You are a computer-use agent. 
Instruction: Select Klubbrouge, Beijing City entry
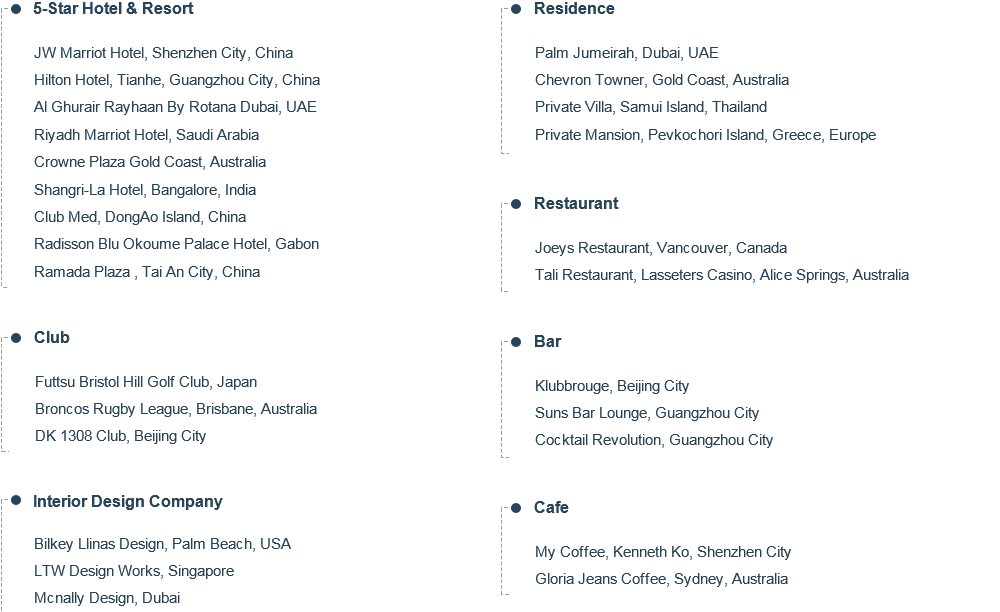[612, 386]
